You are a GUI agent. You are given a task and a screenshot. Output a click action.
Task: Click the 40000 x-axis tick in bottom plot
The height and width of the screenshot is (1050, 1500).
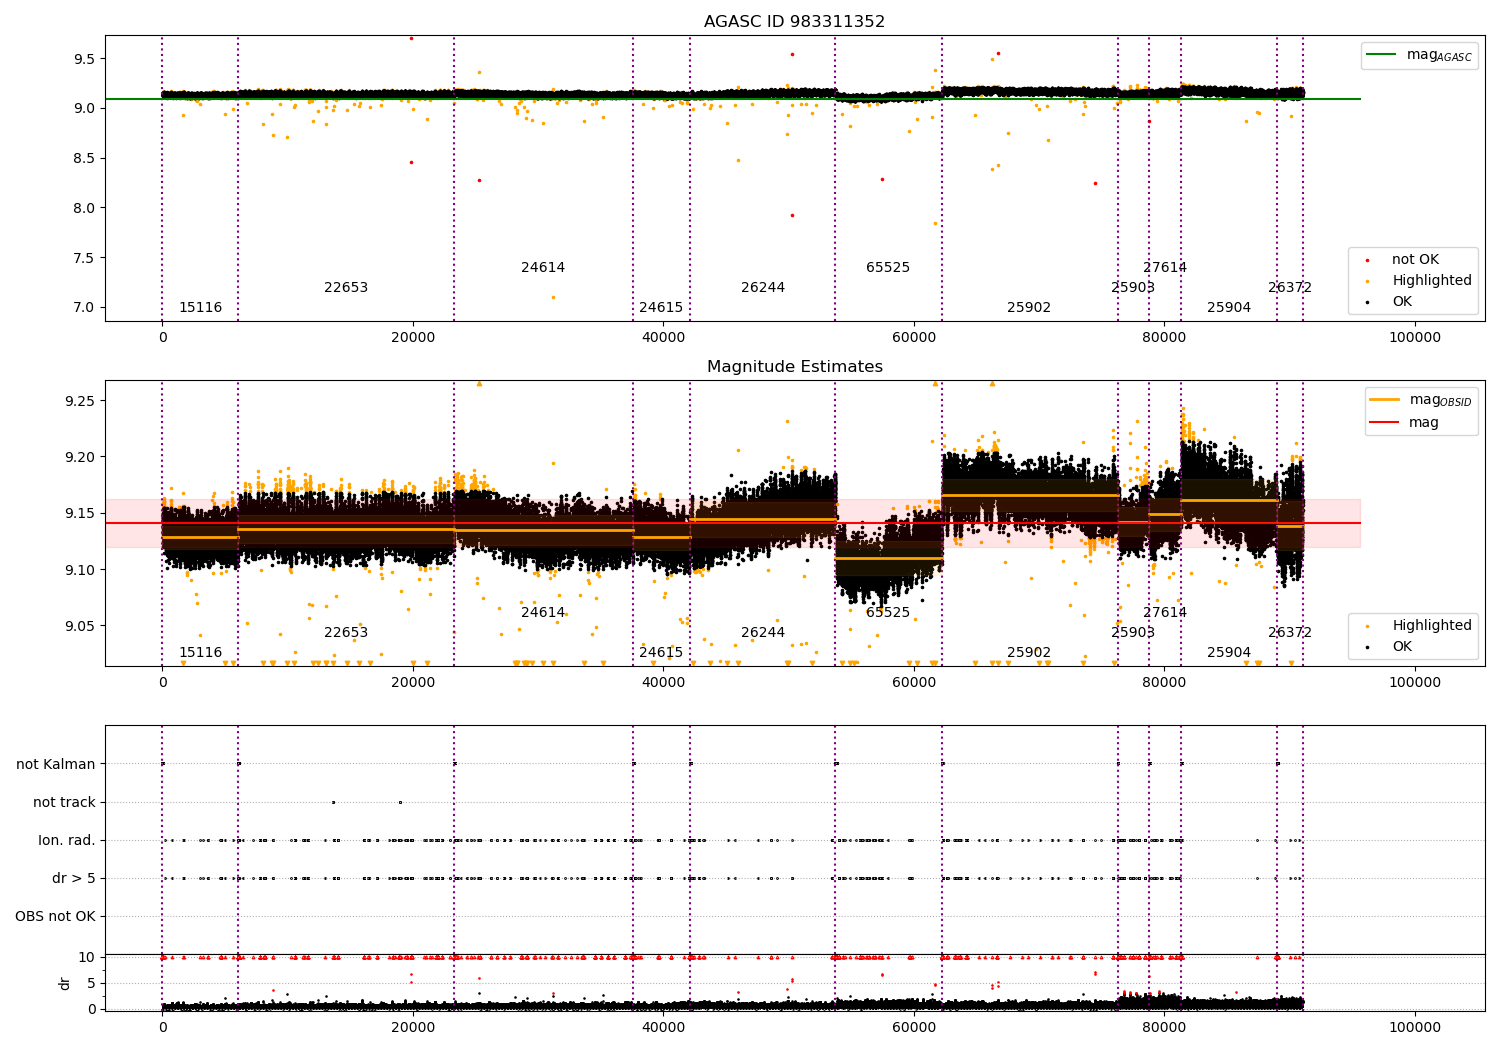[664, 1026]
